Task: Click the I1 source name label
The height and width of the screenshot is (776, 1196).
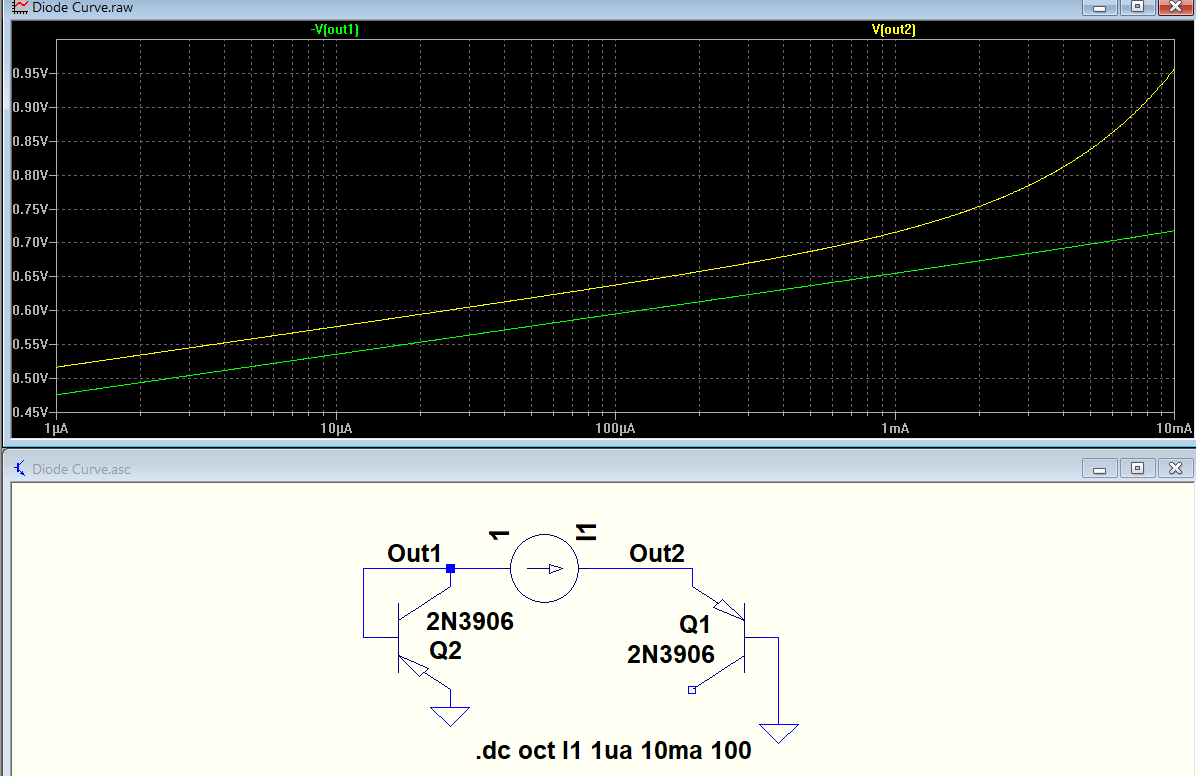Action: click(x=586, y=533)
